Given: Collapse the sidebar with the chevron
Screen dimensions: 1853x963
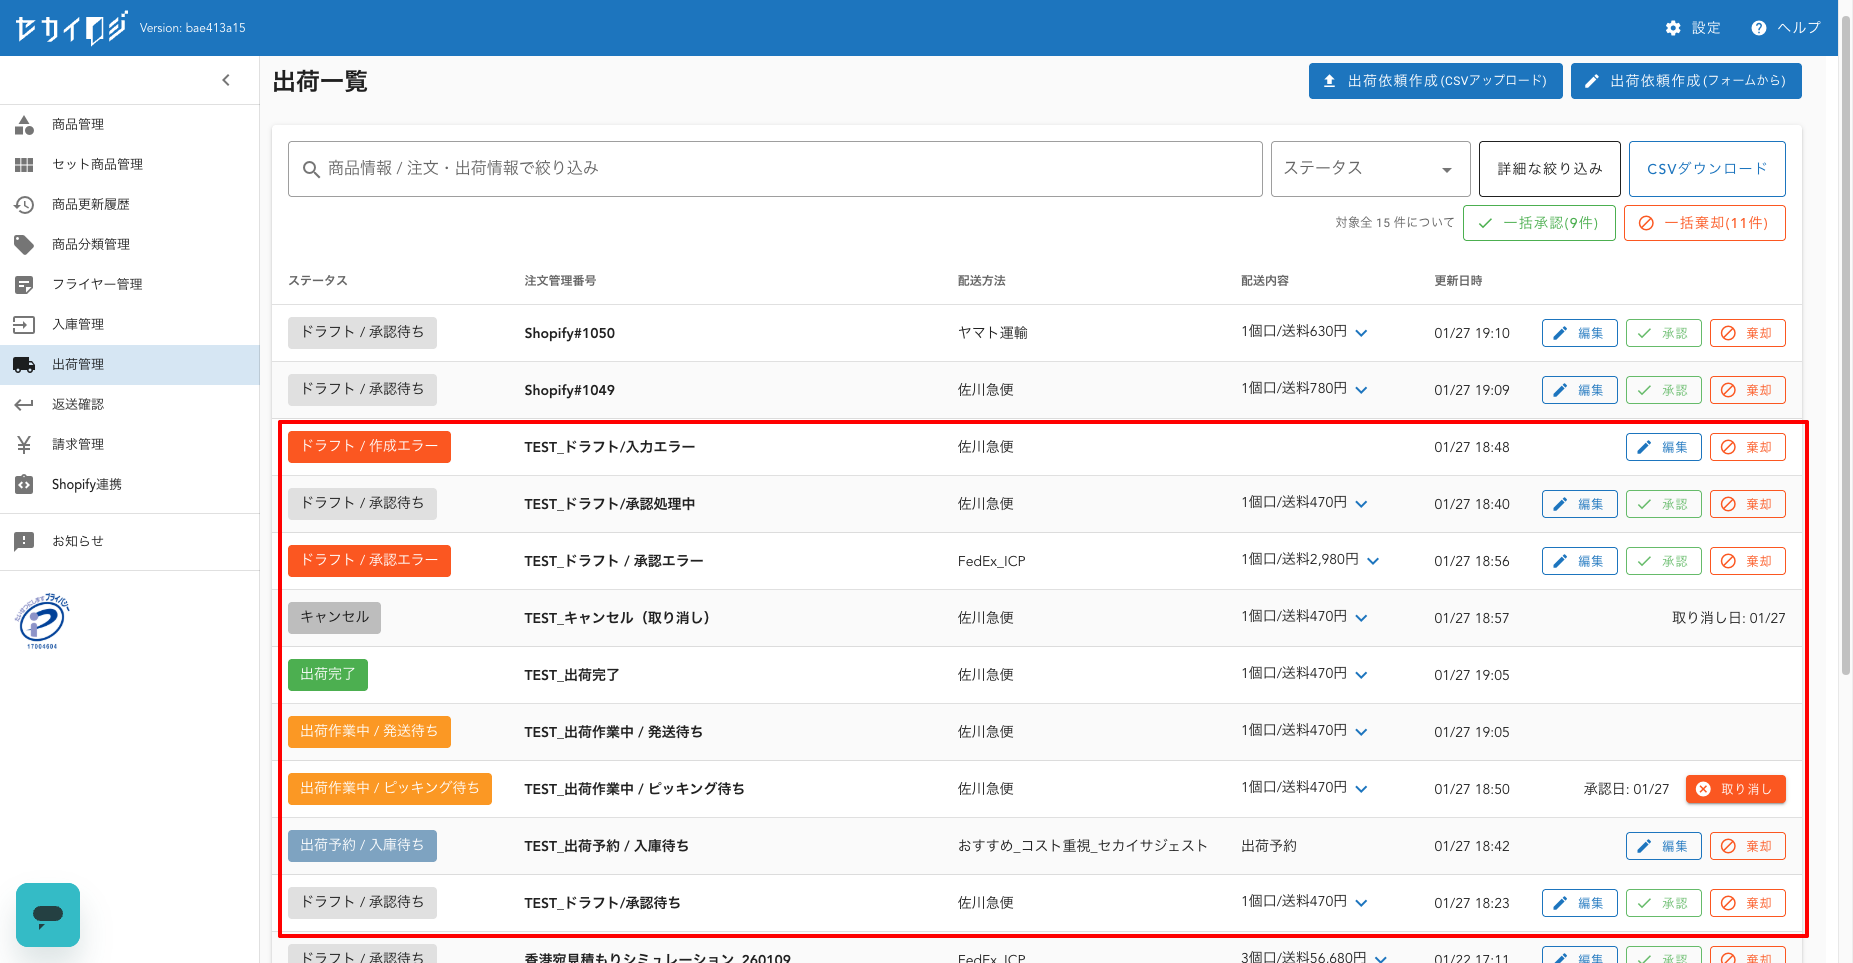Looking at the screenshot, I should (x=226, y=80).
